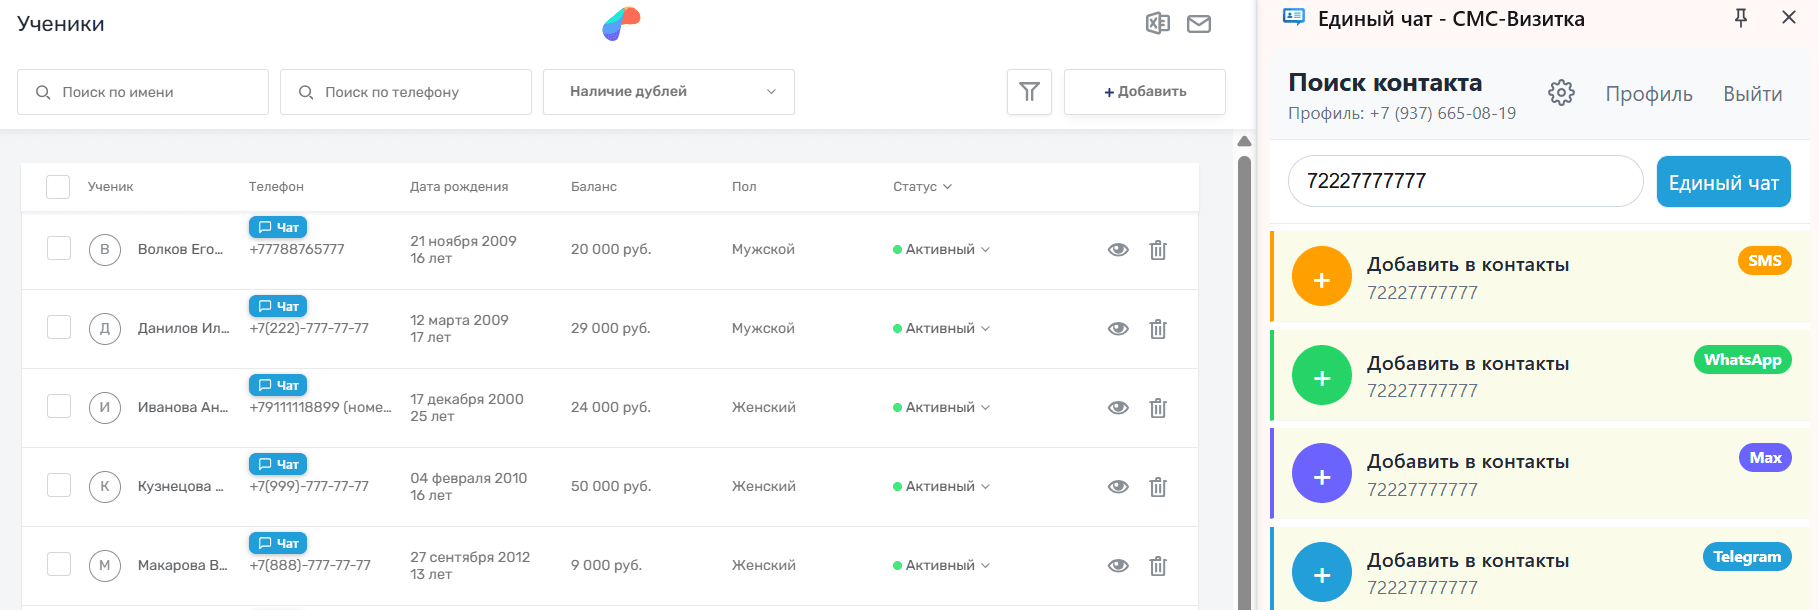The image size is (1819, 610).
Task: Change Активный status for Волков
Action: coord(941,250)
